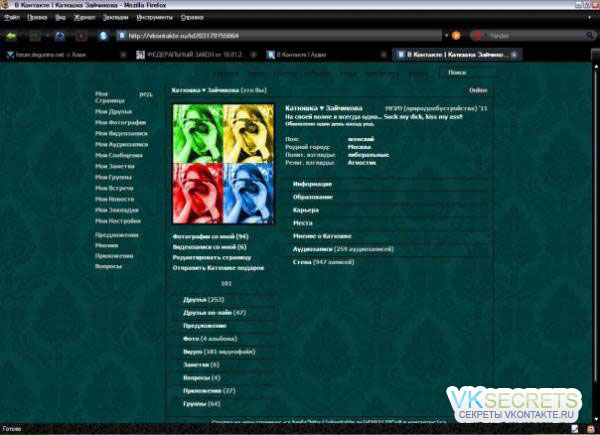Click the page scrollbar up arrow

(596, 67)
